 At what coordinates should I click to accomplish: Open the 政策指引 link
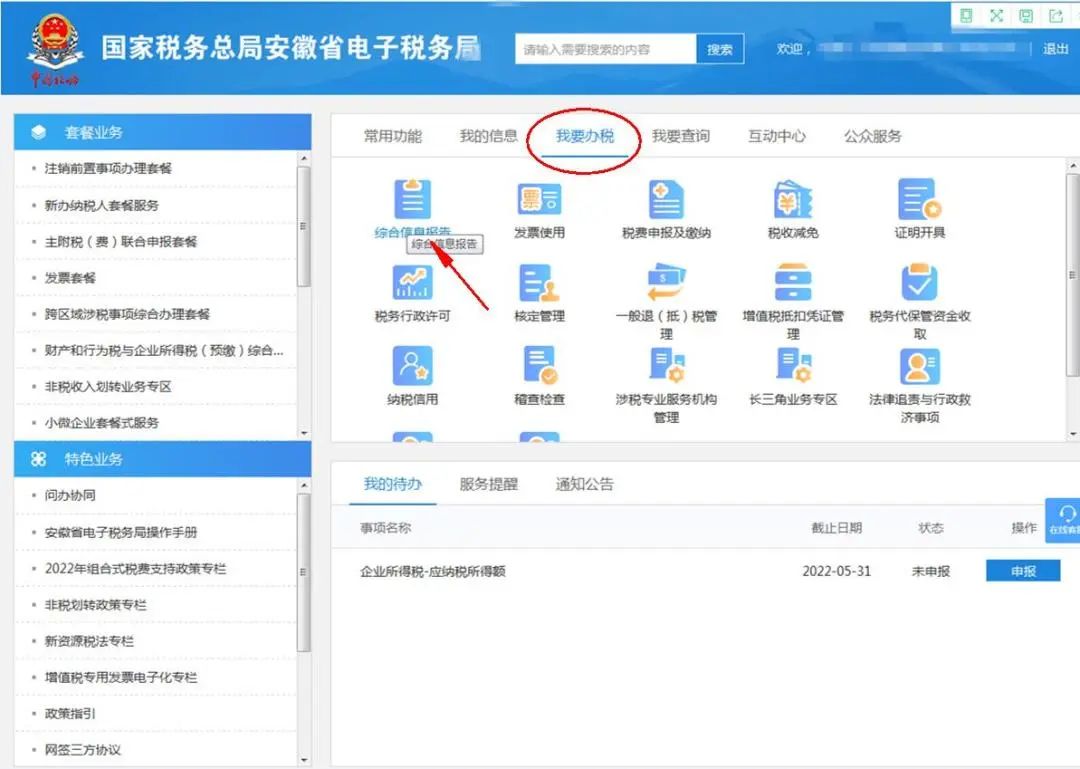[x=70, y=713]
